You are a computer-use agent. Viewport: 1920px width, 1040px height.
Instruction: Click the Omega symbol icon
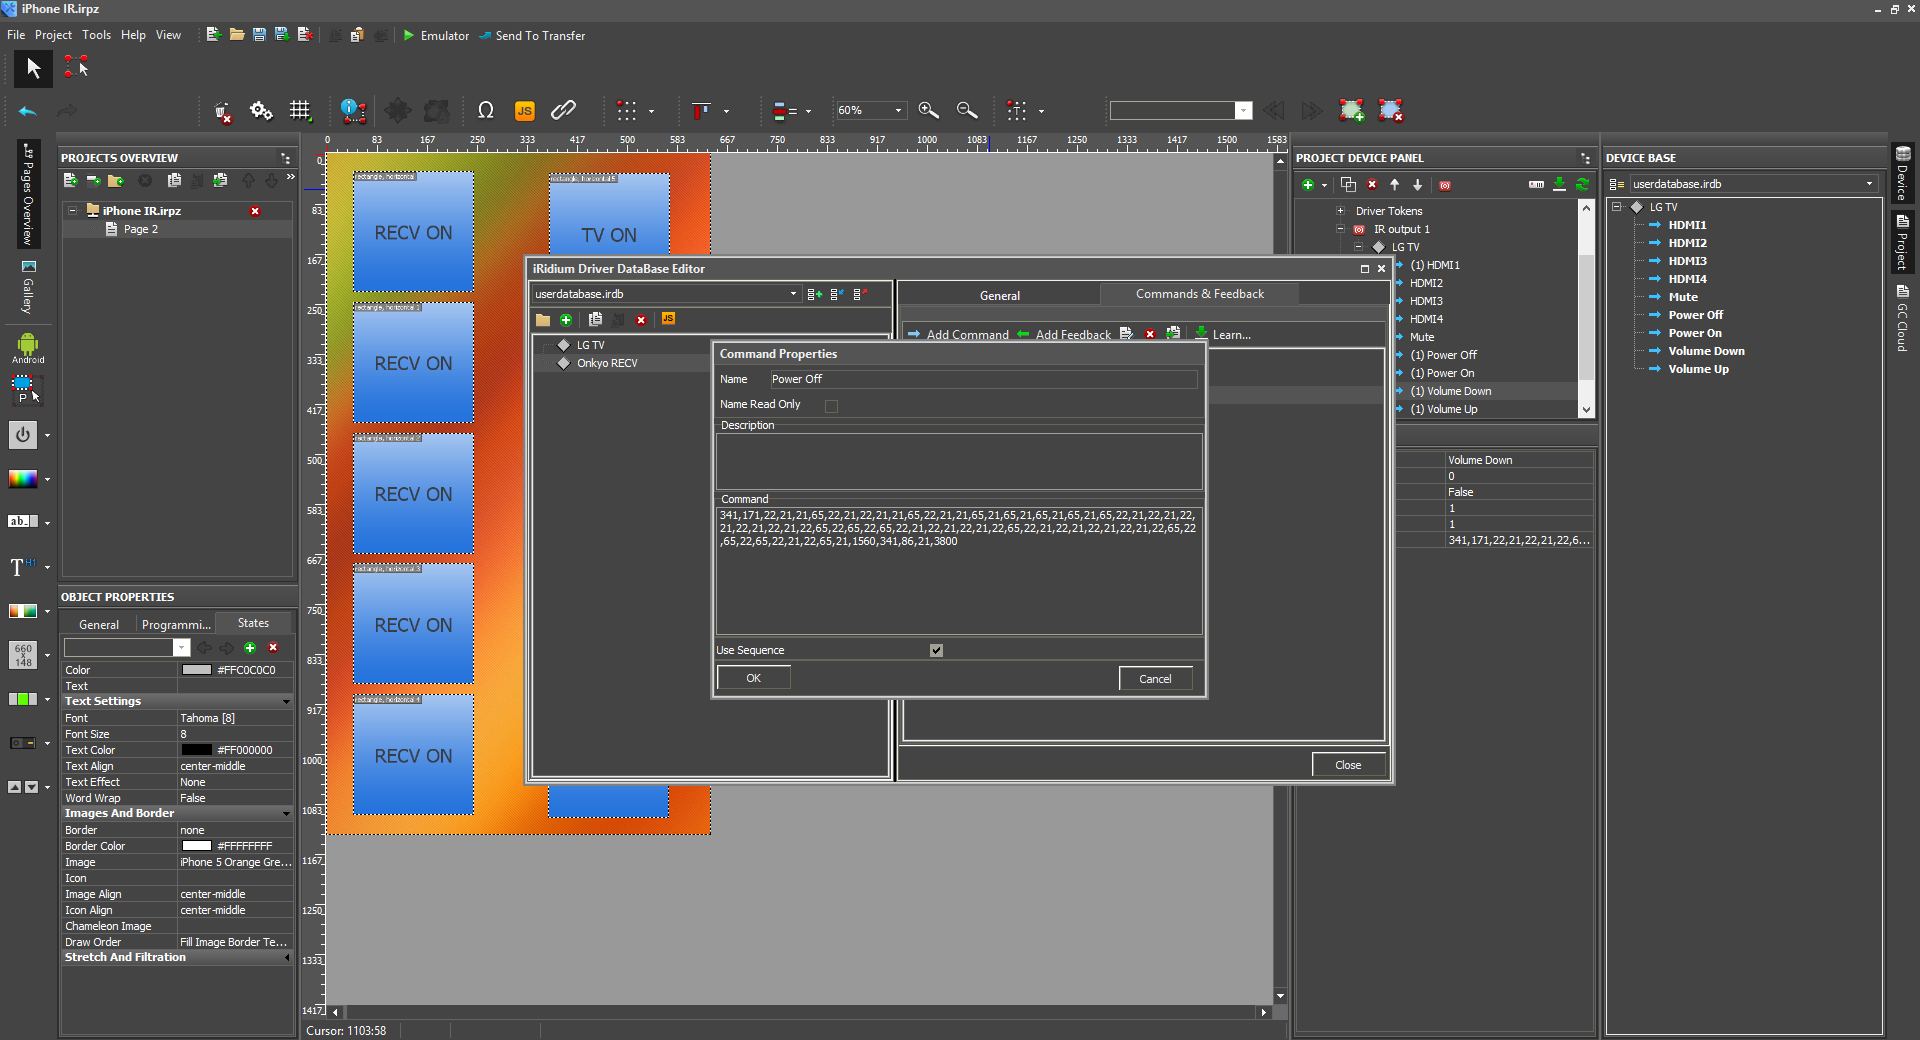coord(486,111)
